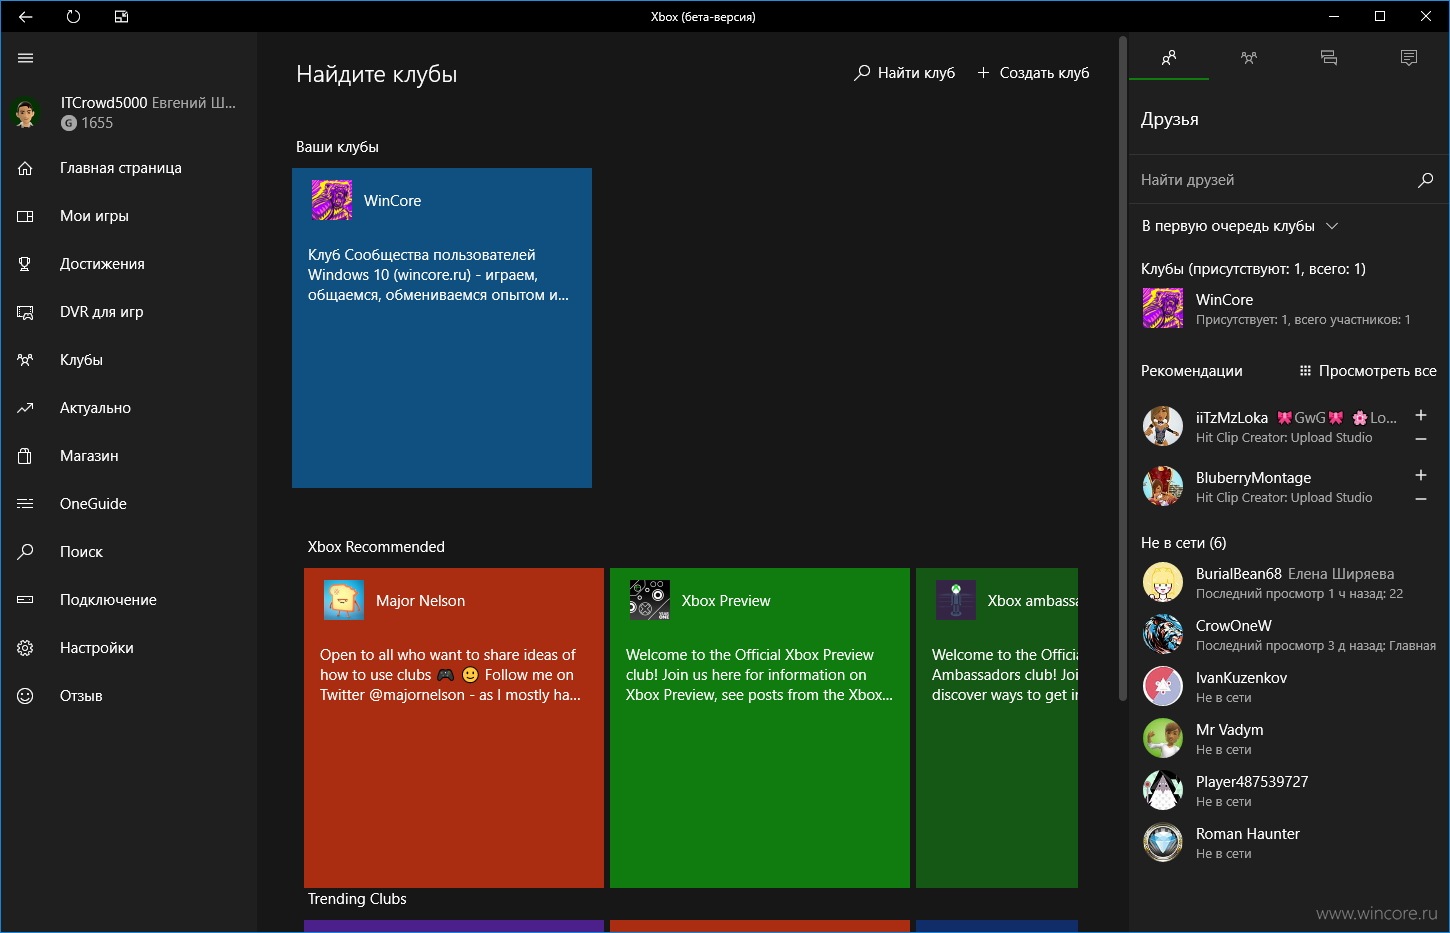Select friend BurialBean68 Елена Ширяева
Image resolution: width=1450 pixels, height=933 pixels.
pos(1289,583)
